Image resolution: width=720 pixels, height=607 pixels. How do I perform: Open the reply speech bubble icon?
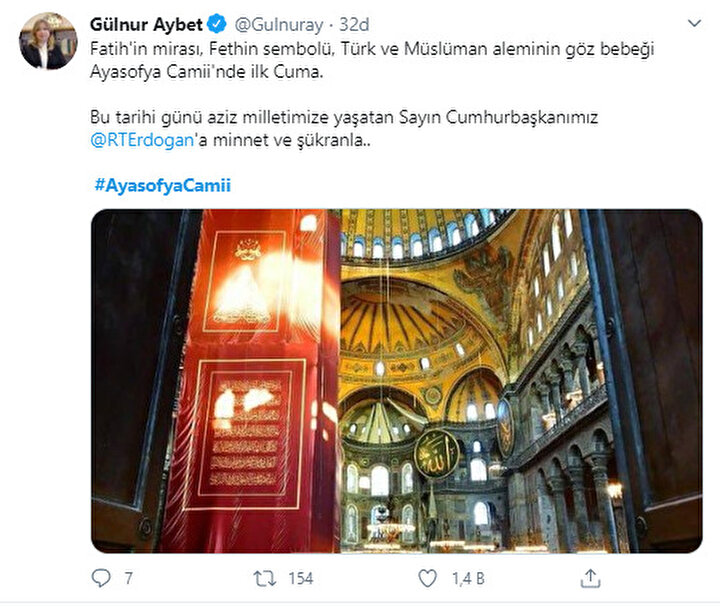pos(101,578)
